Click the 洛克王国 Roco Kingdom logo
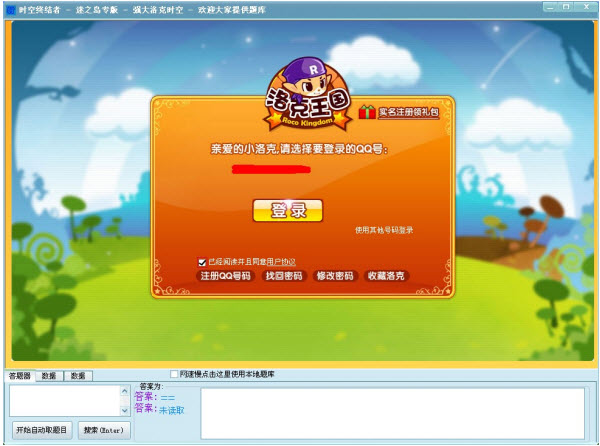600x446 pixels. coord(307,94)
